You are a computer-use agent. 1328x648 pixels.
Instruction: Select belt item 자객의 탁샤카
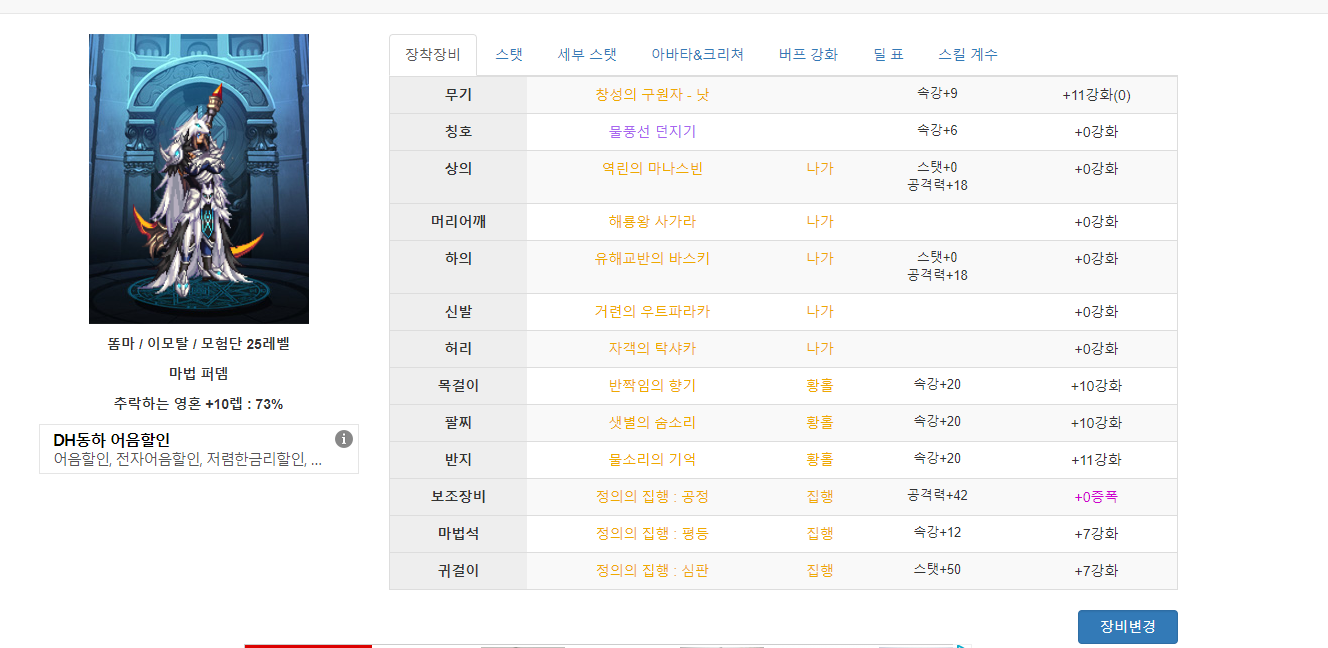652,349
